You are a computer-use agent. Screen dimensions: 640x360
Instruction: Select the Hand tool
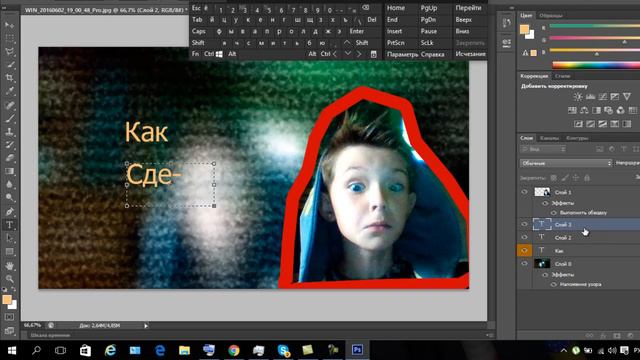coord(9,265)
